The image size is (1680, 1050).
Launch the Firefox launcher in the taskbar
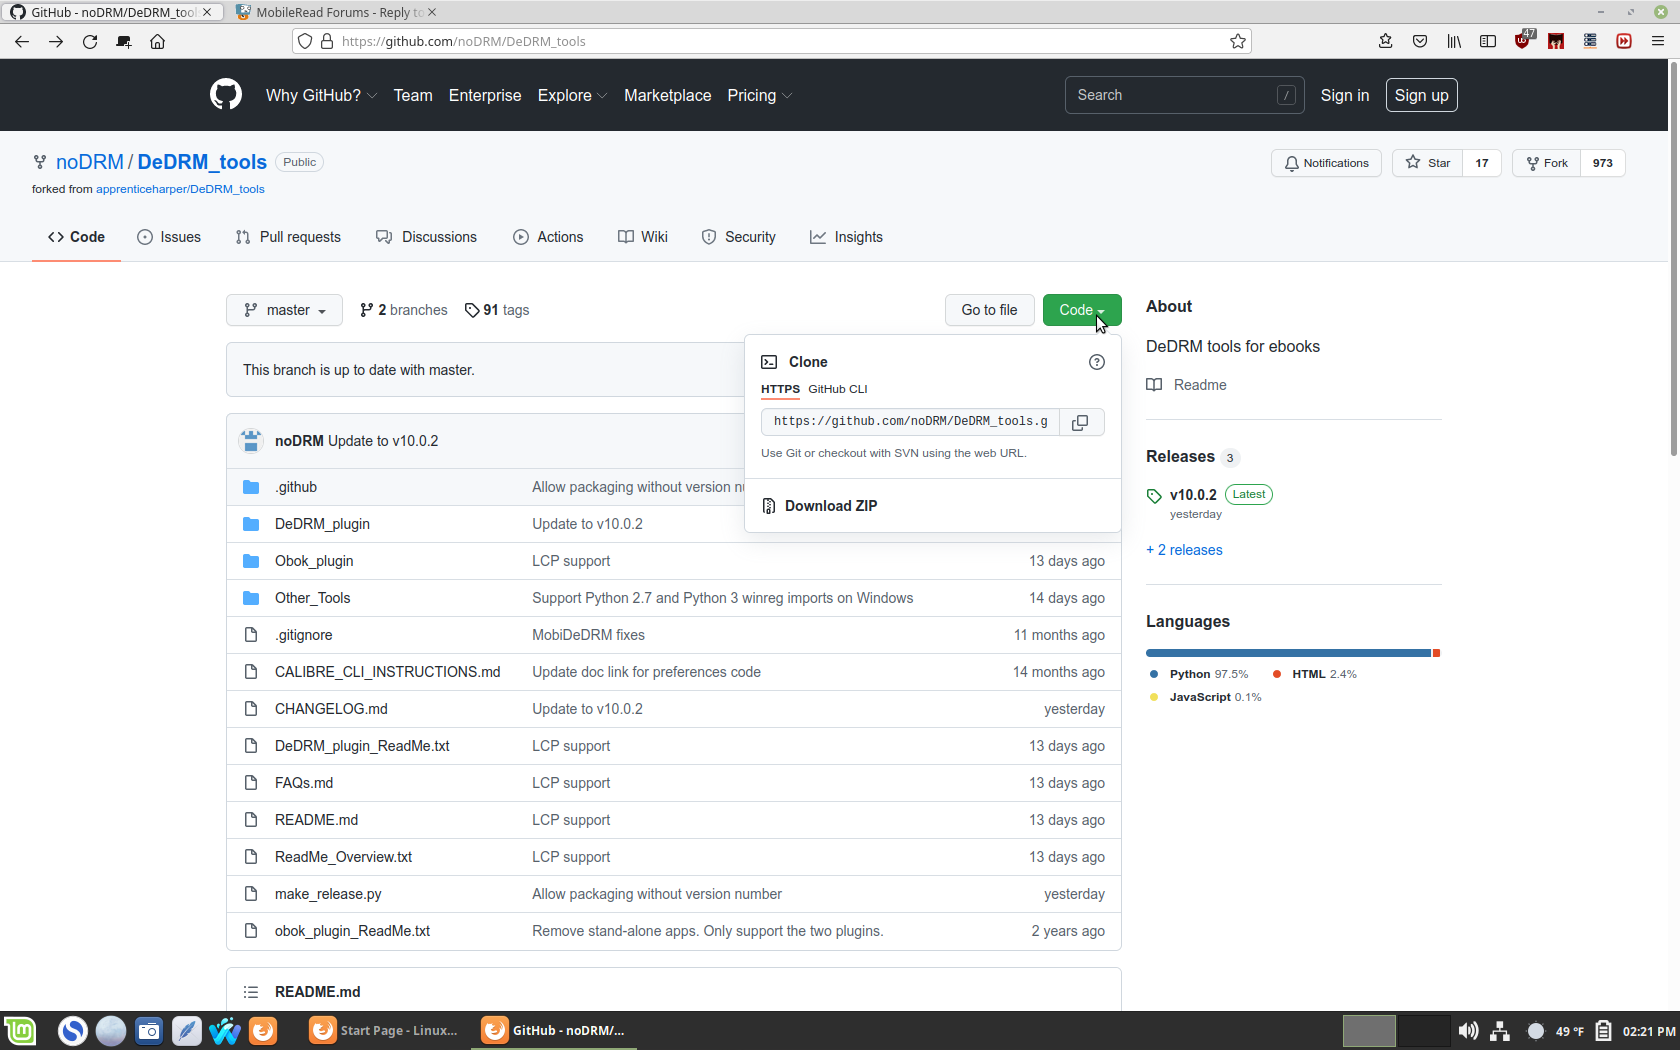[263, 1030]
